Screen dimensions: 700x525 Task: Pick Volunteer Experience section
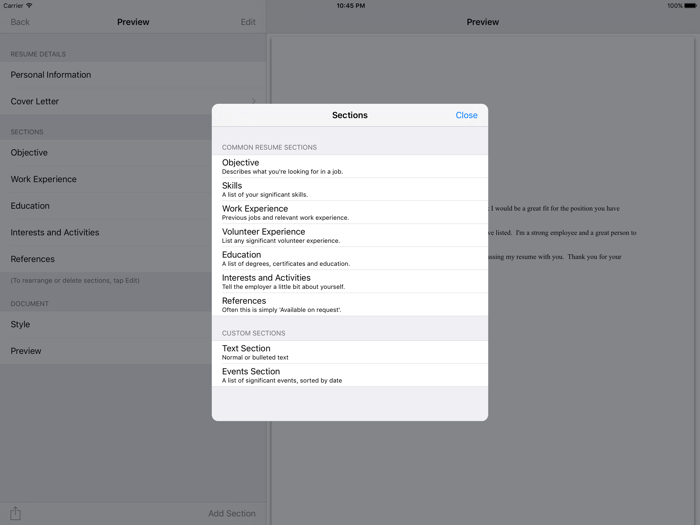tap(350, 235)
